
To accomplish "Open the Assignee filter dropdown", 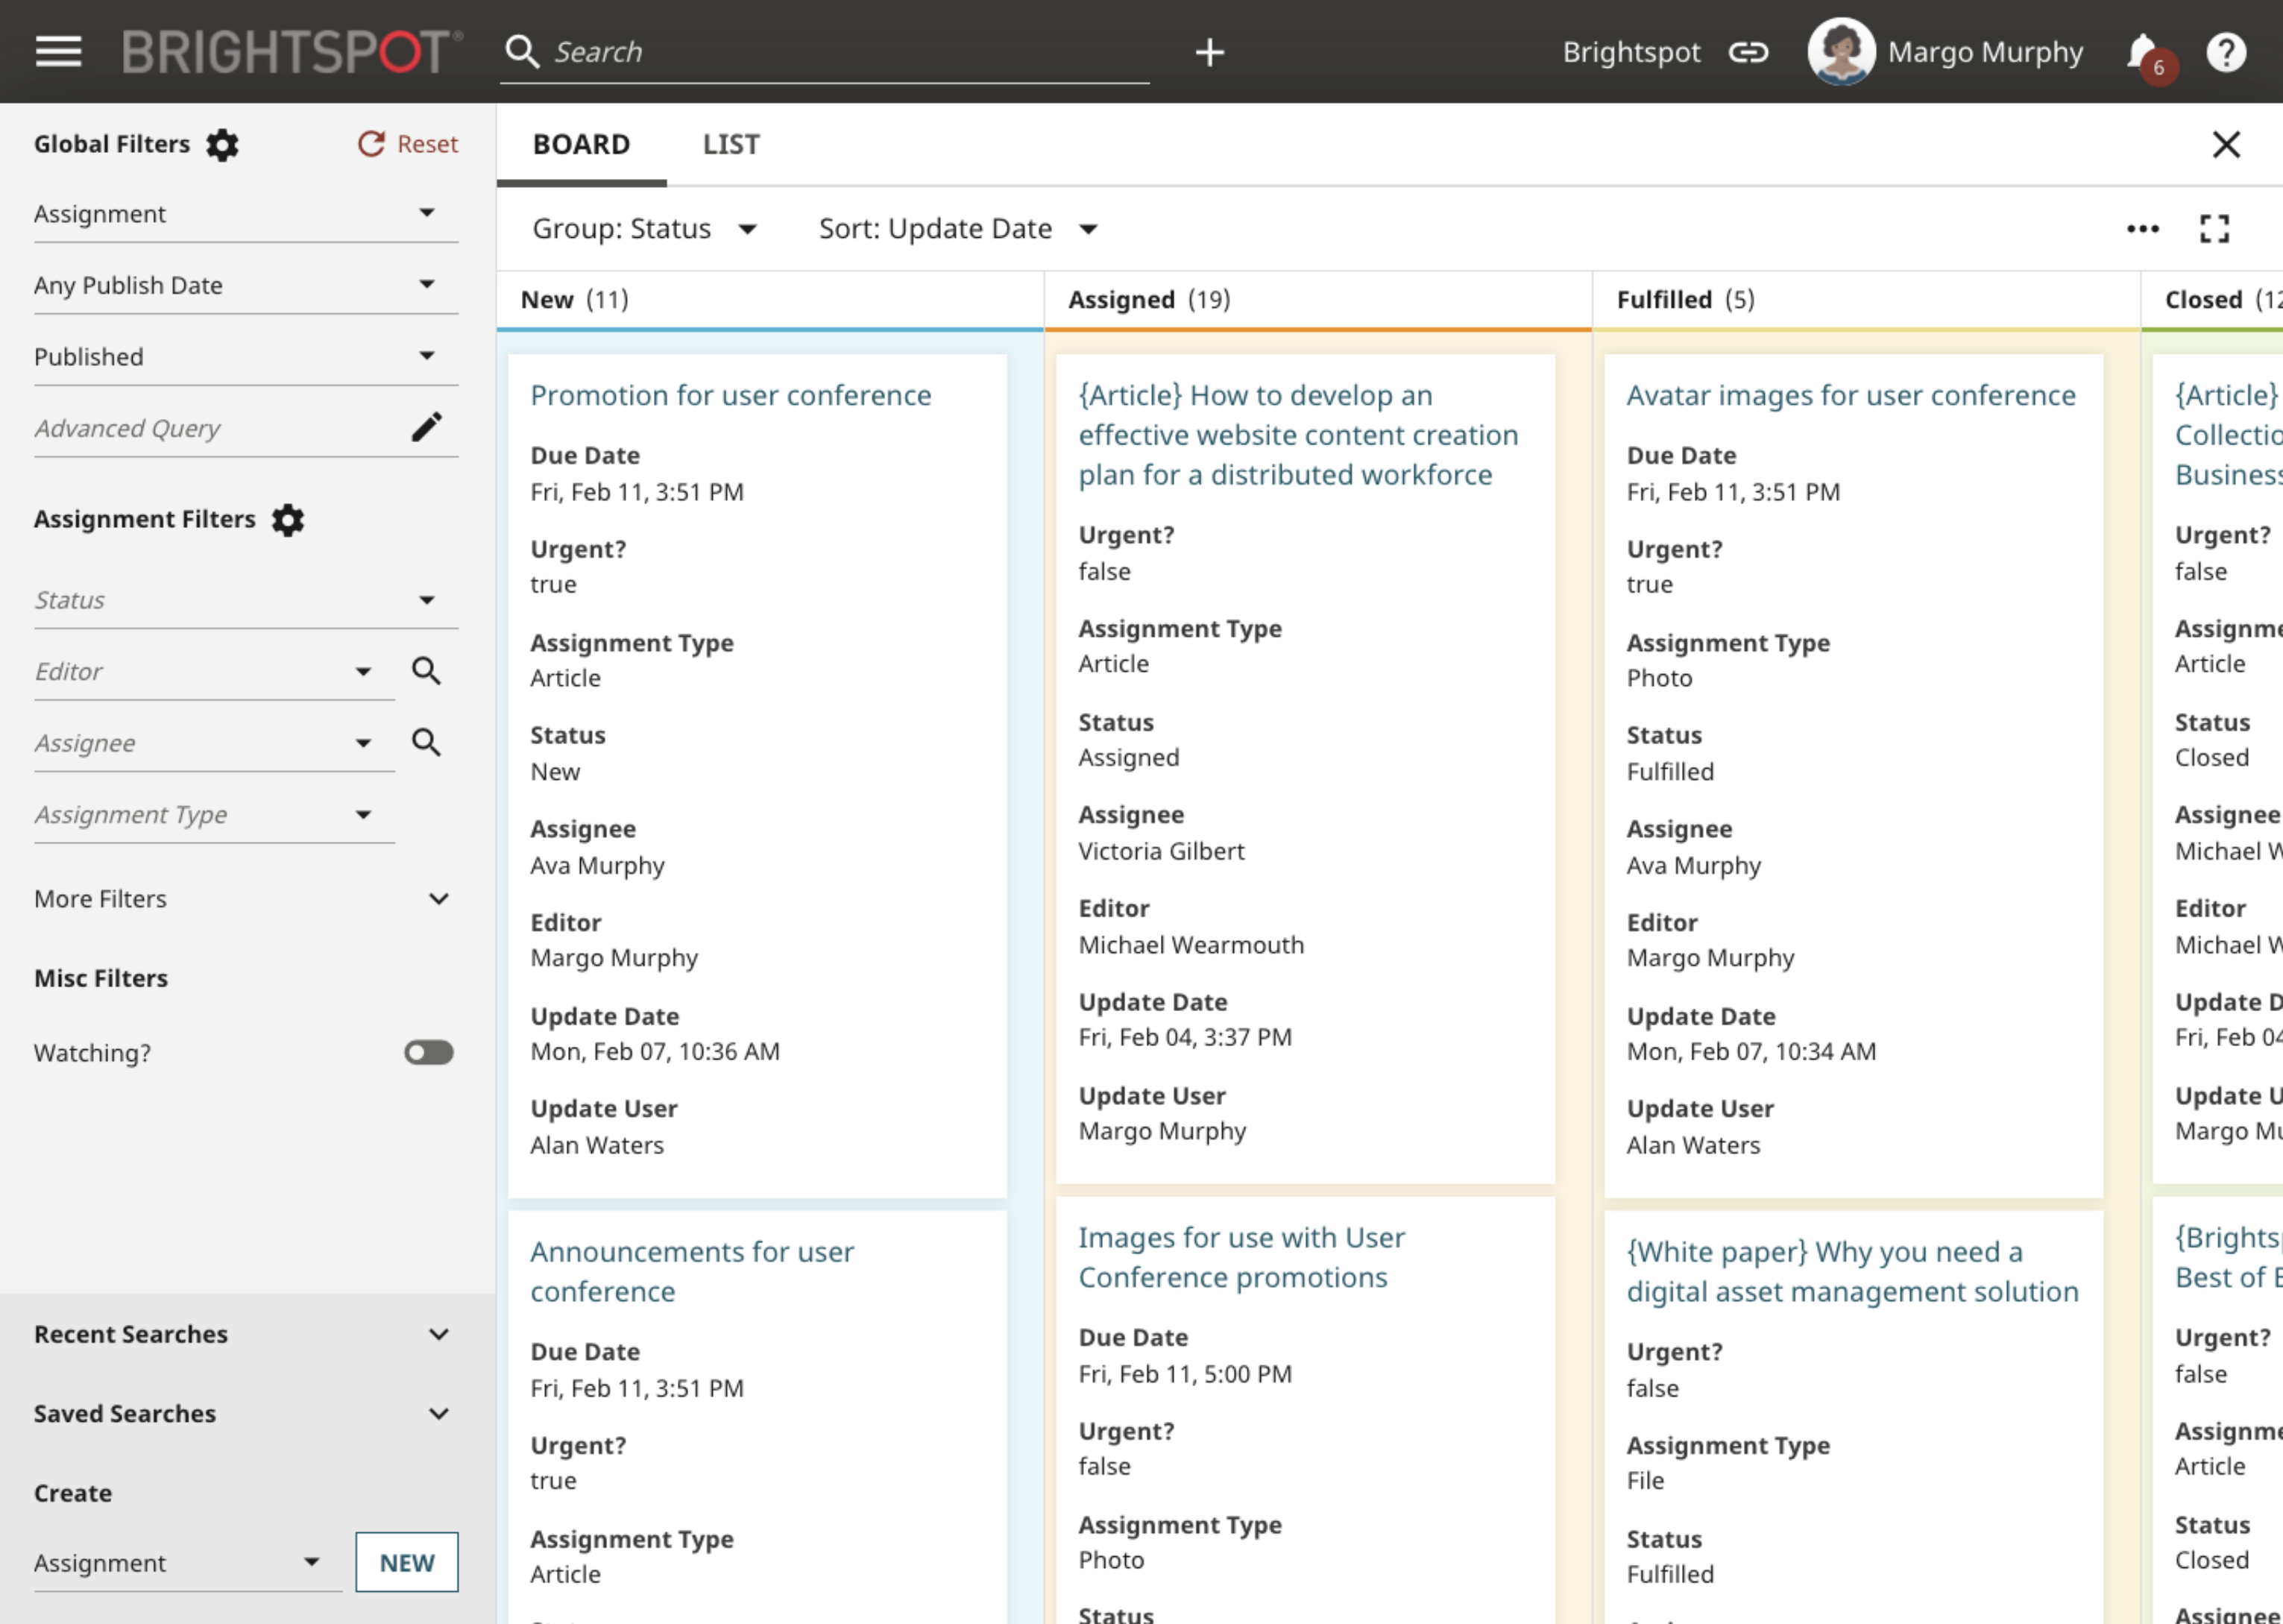I will (214, 743).
